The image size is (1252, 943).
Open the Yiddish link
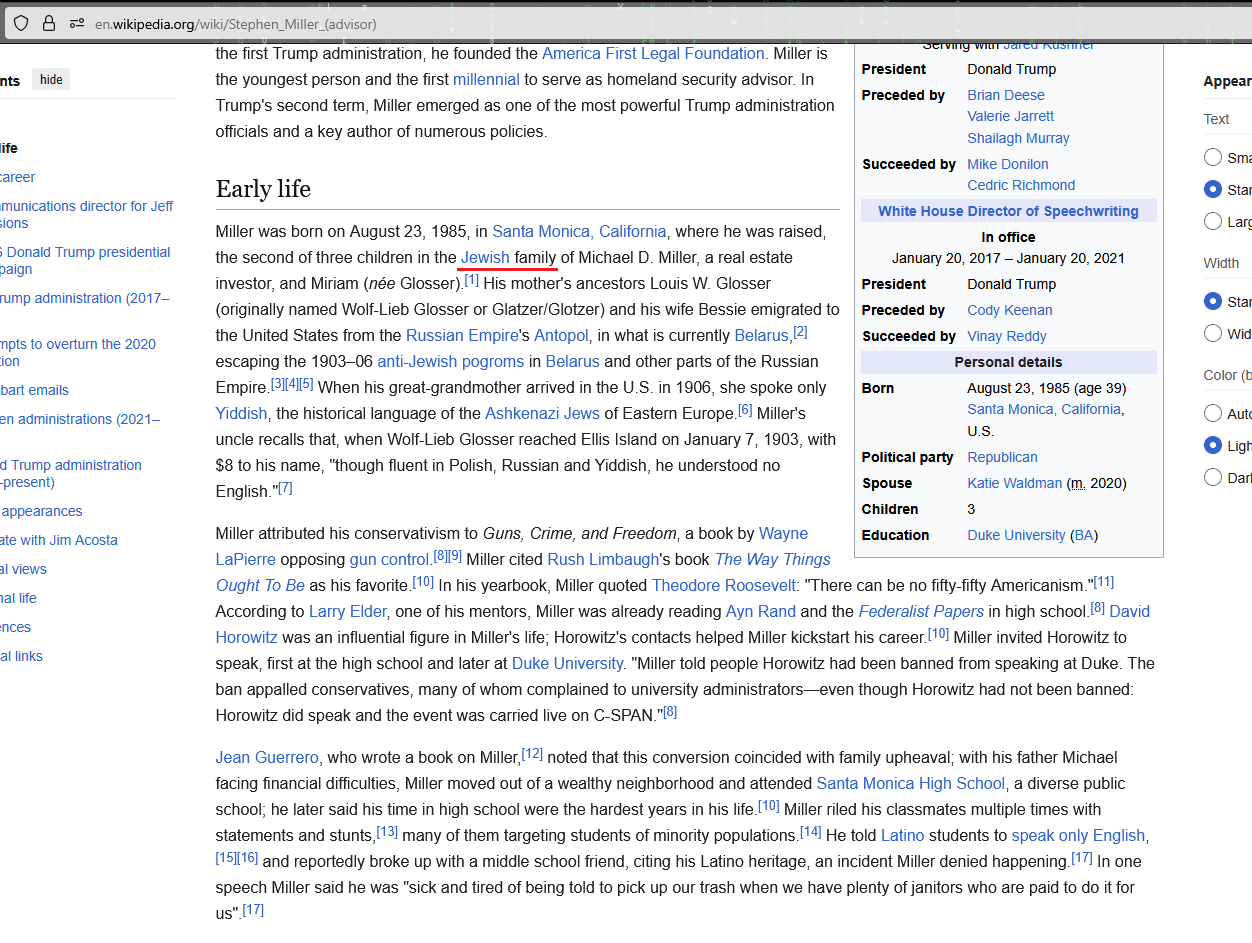tap(241, 413)
